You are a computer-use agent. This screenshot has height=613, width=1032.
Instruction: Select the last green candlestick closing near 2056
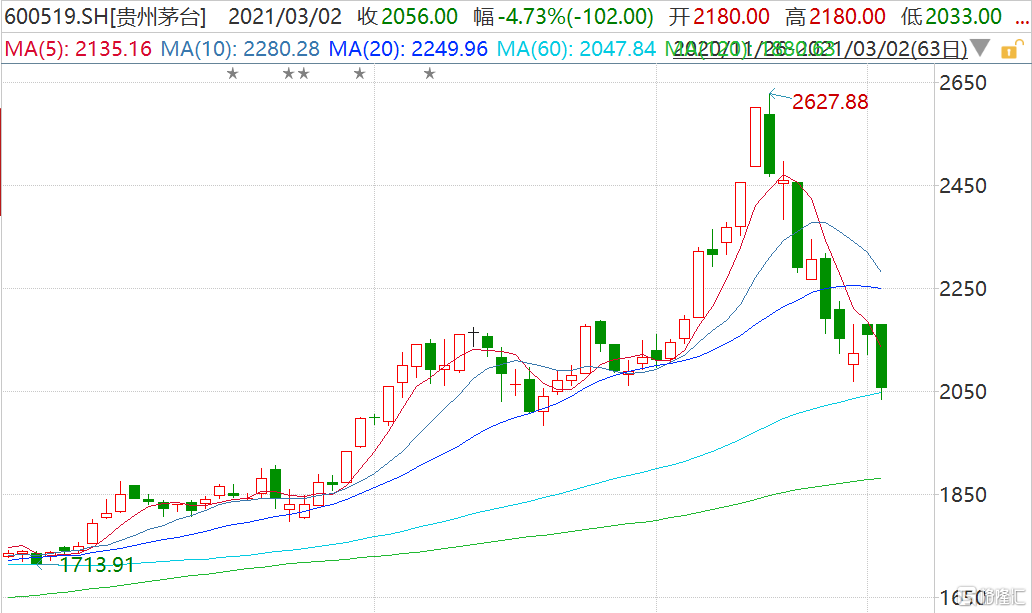(881, 356)
